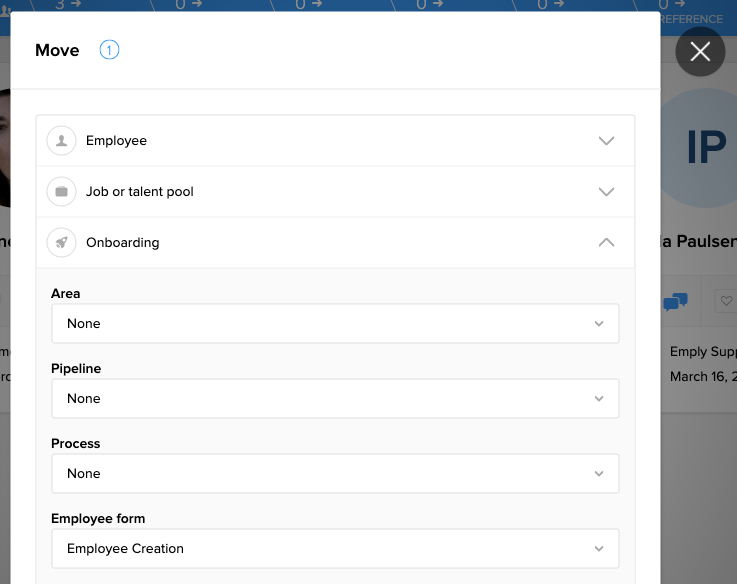Select the Employee accordion label
Viewport: 737px width, 584px height.
(x=116, y=141)
